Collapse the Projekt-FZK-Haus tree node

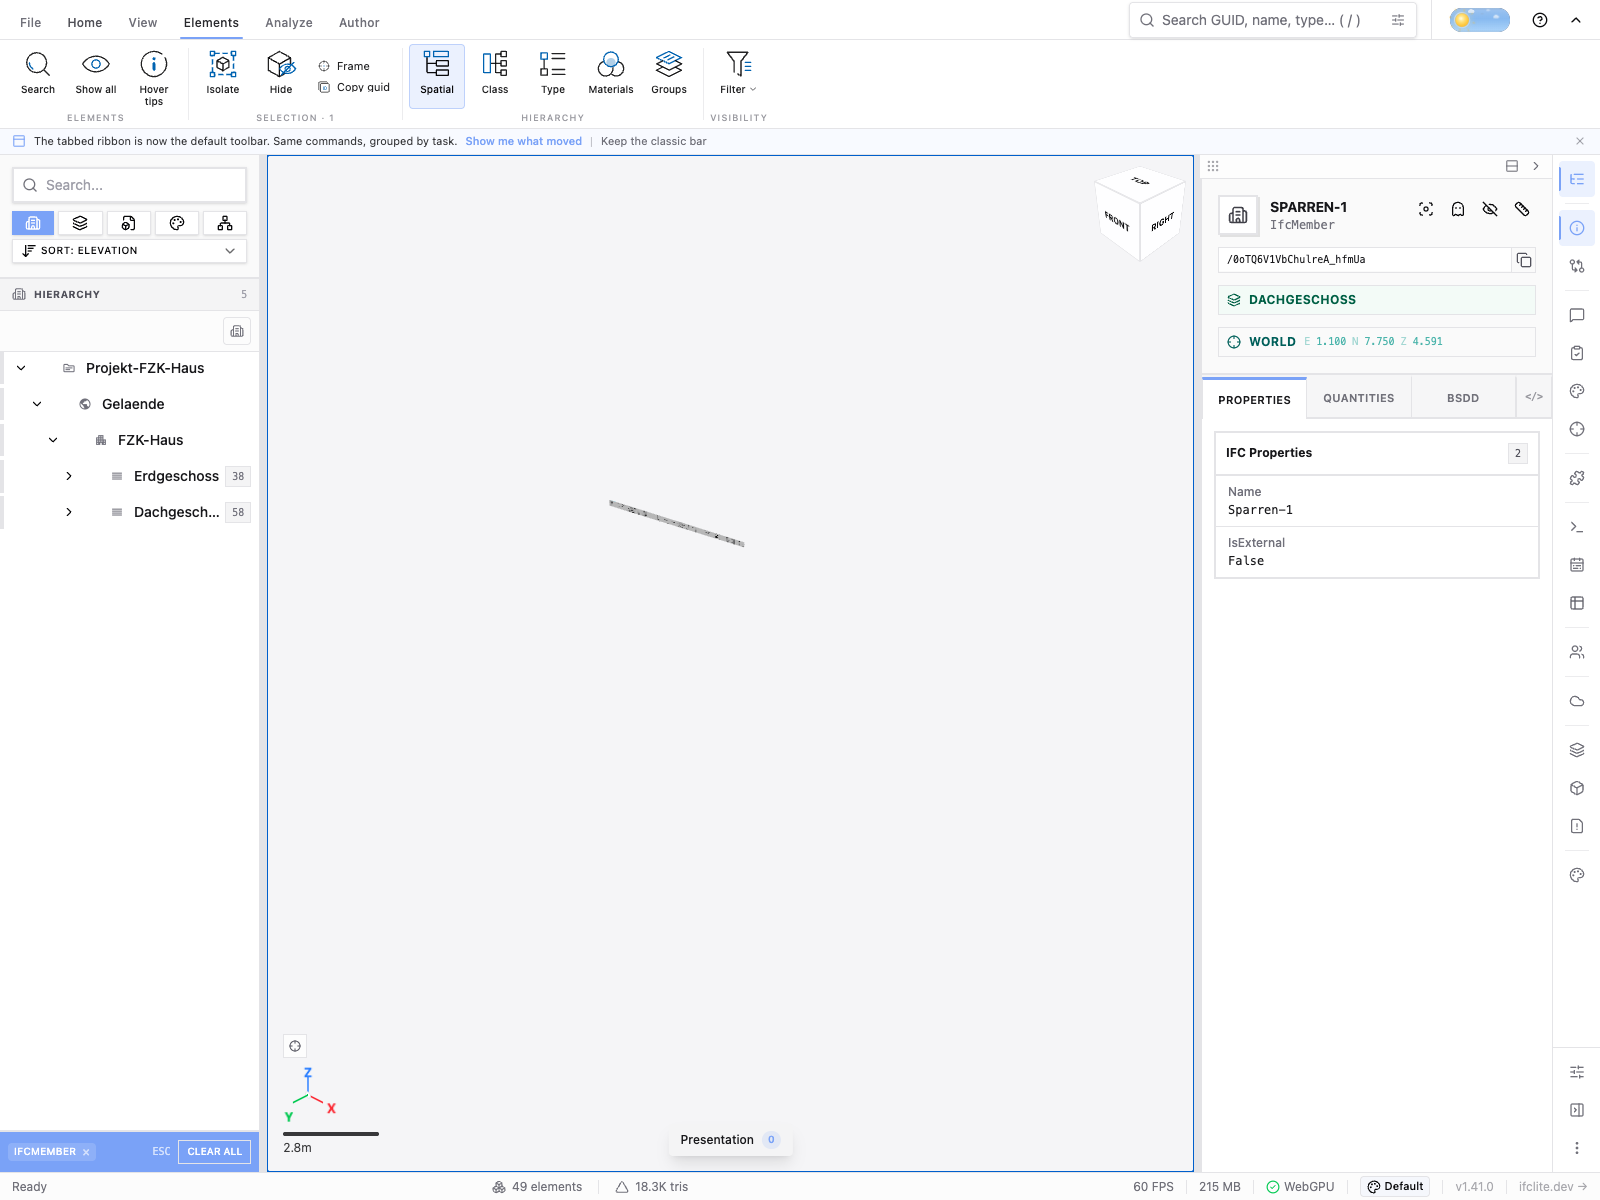coord(21,368)
